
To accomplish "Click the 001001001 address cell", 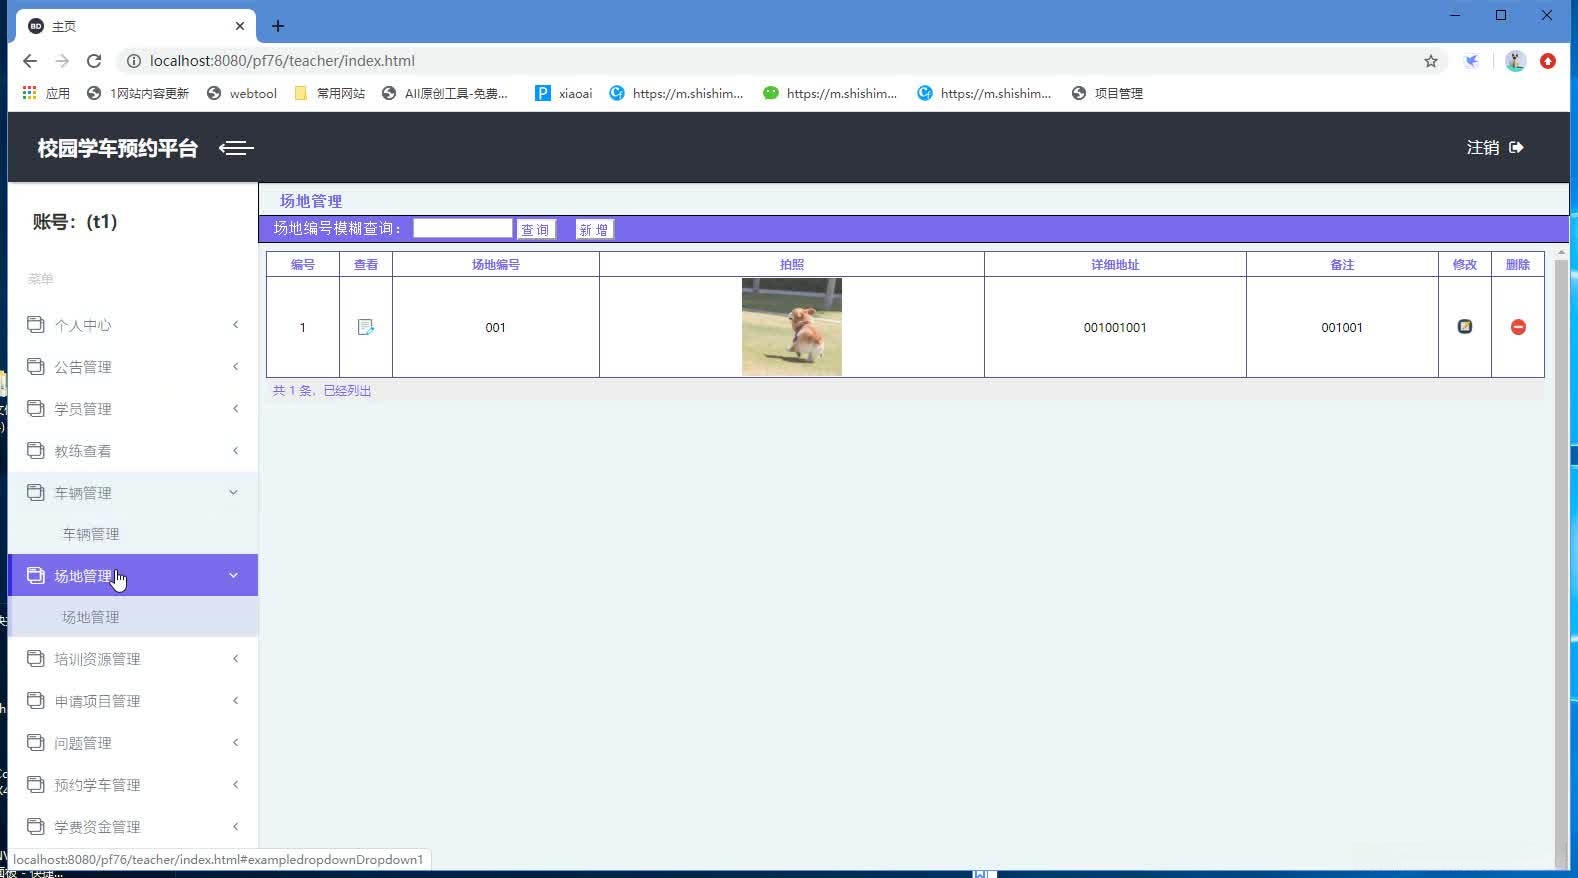I will (x=1115, y=327).
